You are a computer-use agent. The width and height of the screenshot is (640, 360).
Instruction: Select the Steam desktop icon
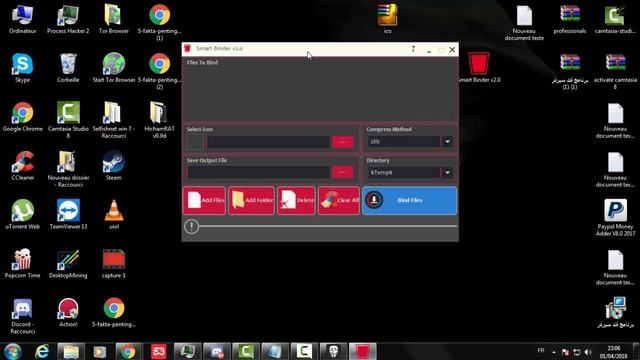[x=113, y=166]
